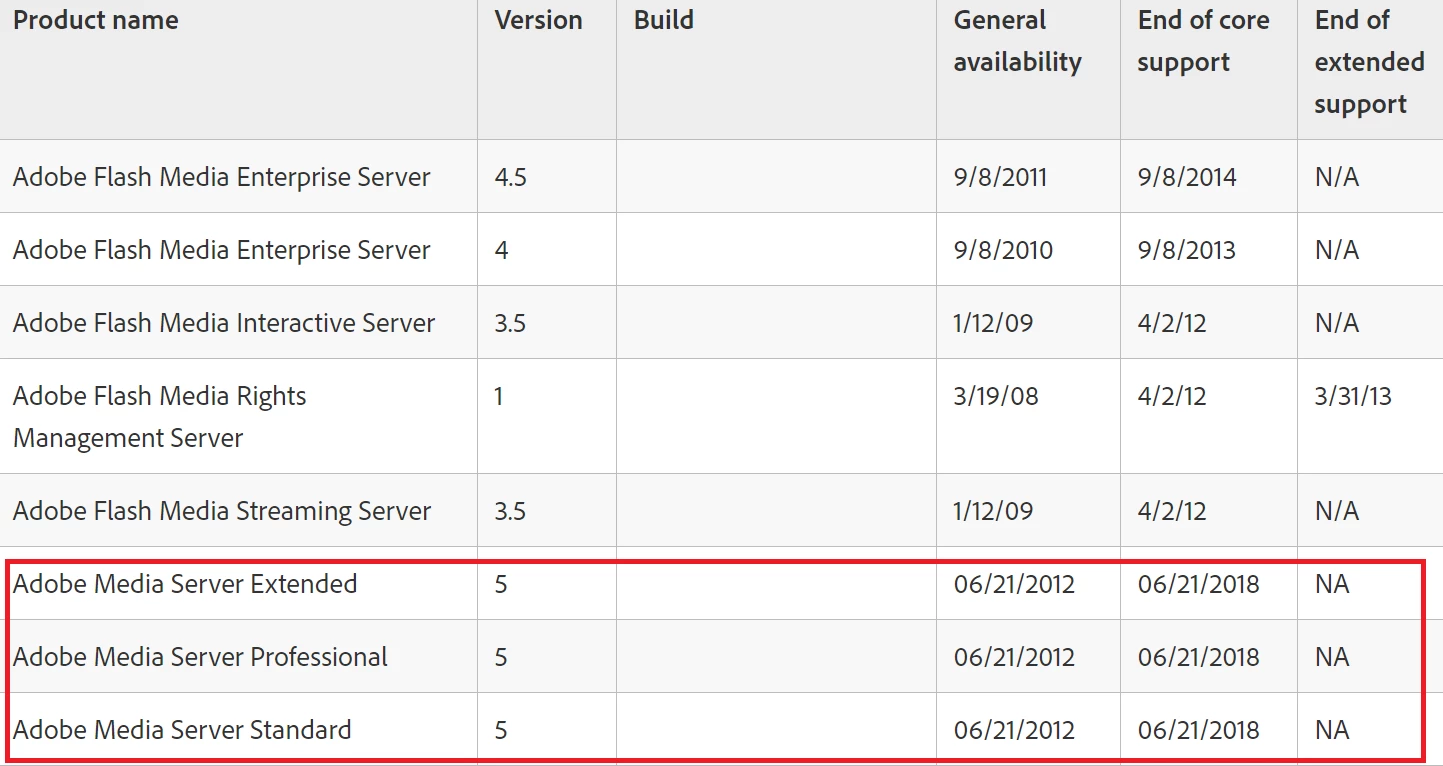Screen dimensions: 1443x766
Task: Select "Adobe Flash Media Streaming Server" name
Action: [222, 511]
